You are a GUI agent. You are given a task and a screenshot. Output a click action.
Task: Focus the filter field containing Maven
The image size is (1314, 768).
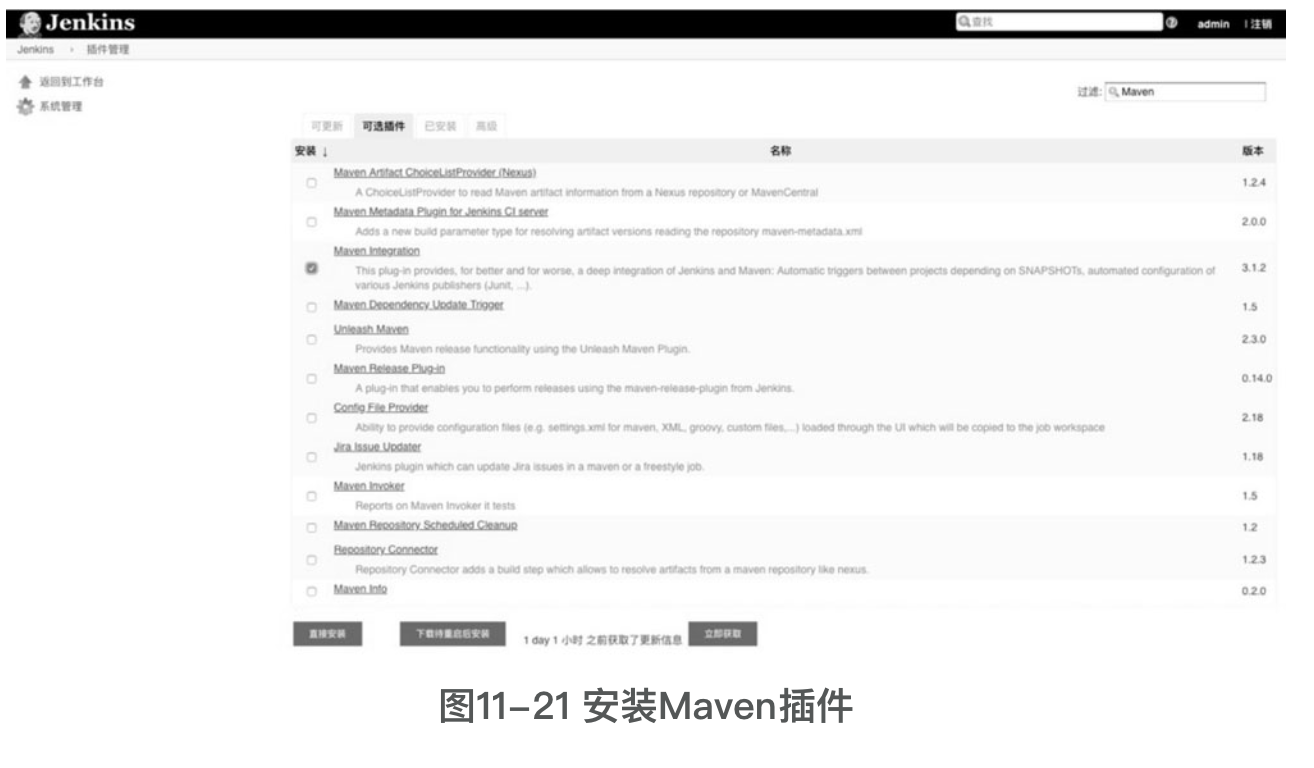tap(1185, 92)
